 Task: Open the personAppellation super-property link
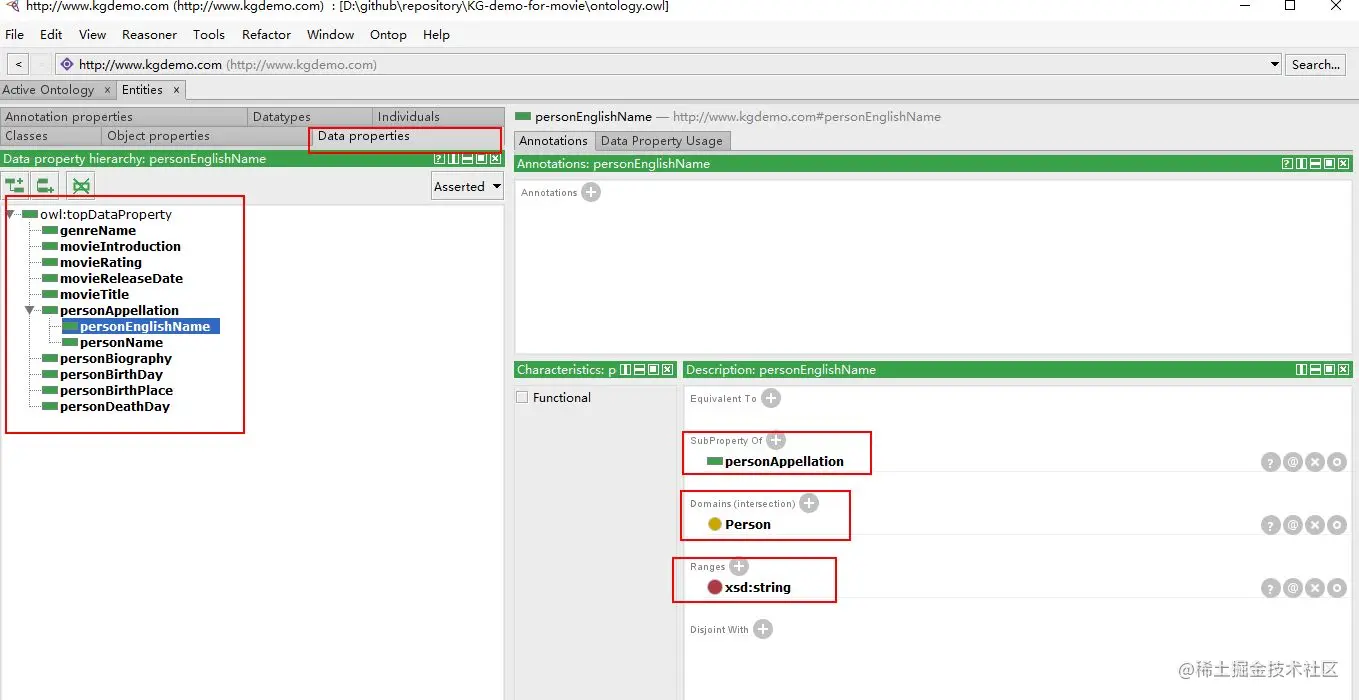click(x=784, y=462)
